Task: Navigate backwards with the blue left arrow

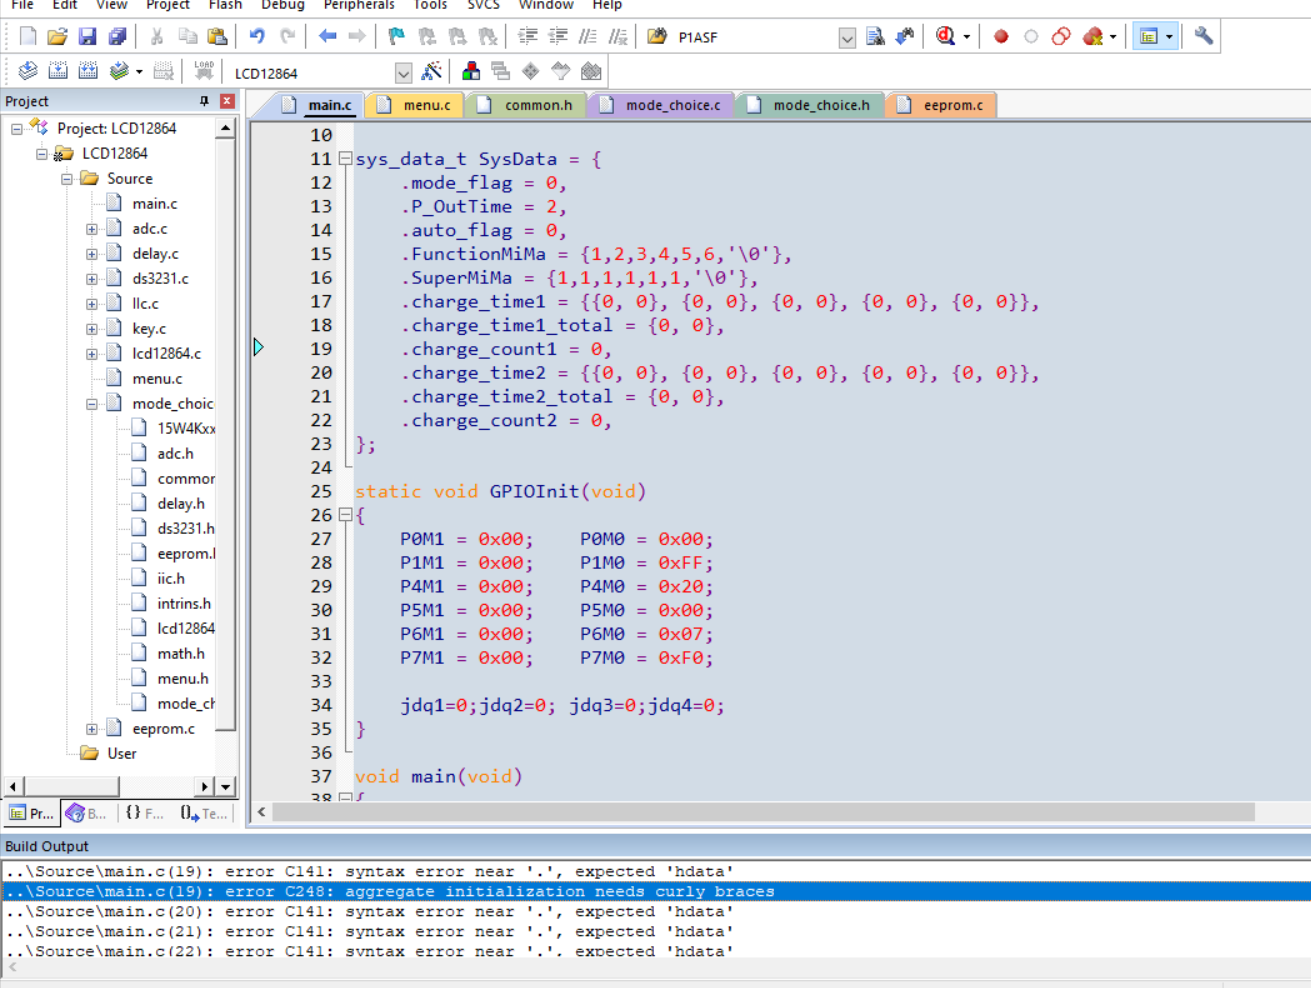Action: point(327,37)
